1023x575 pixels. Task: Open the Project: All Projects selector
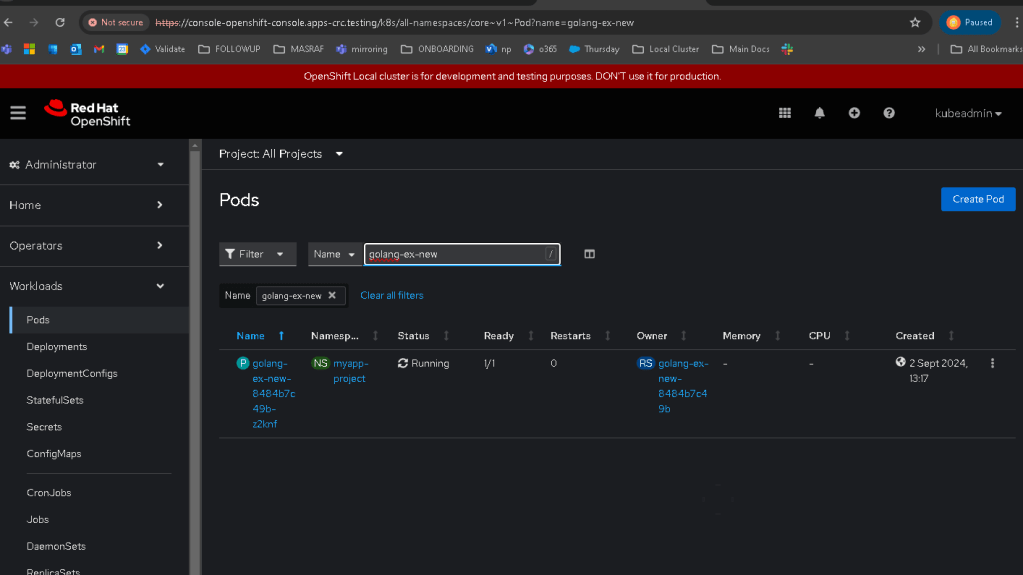(281, 154)
